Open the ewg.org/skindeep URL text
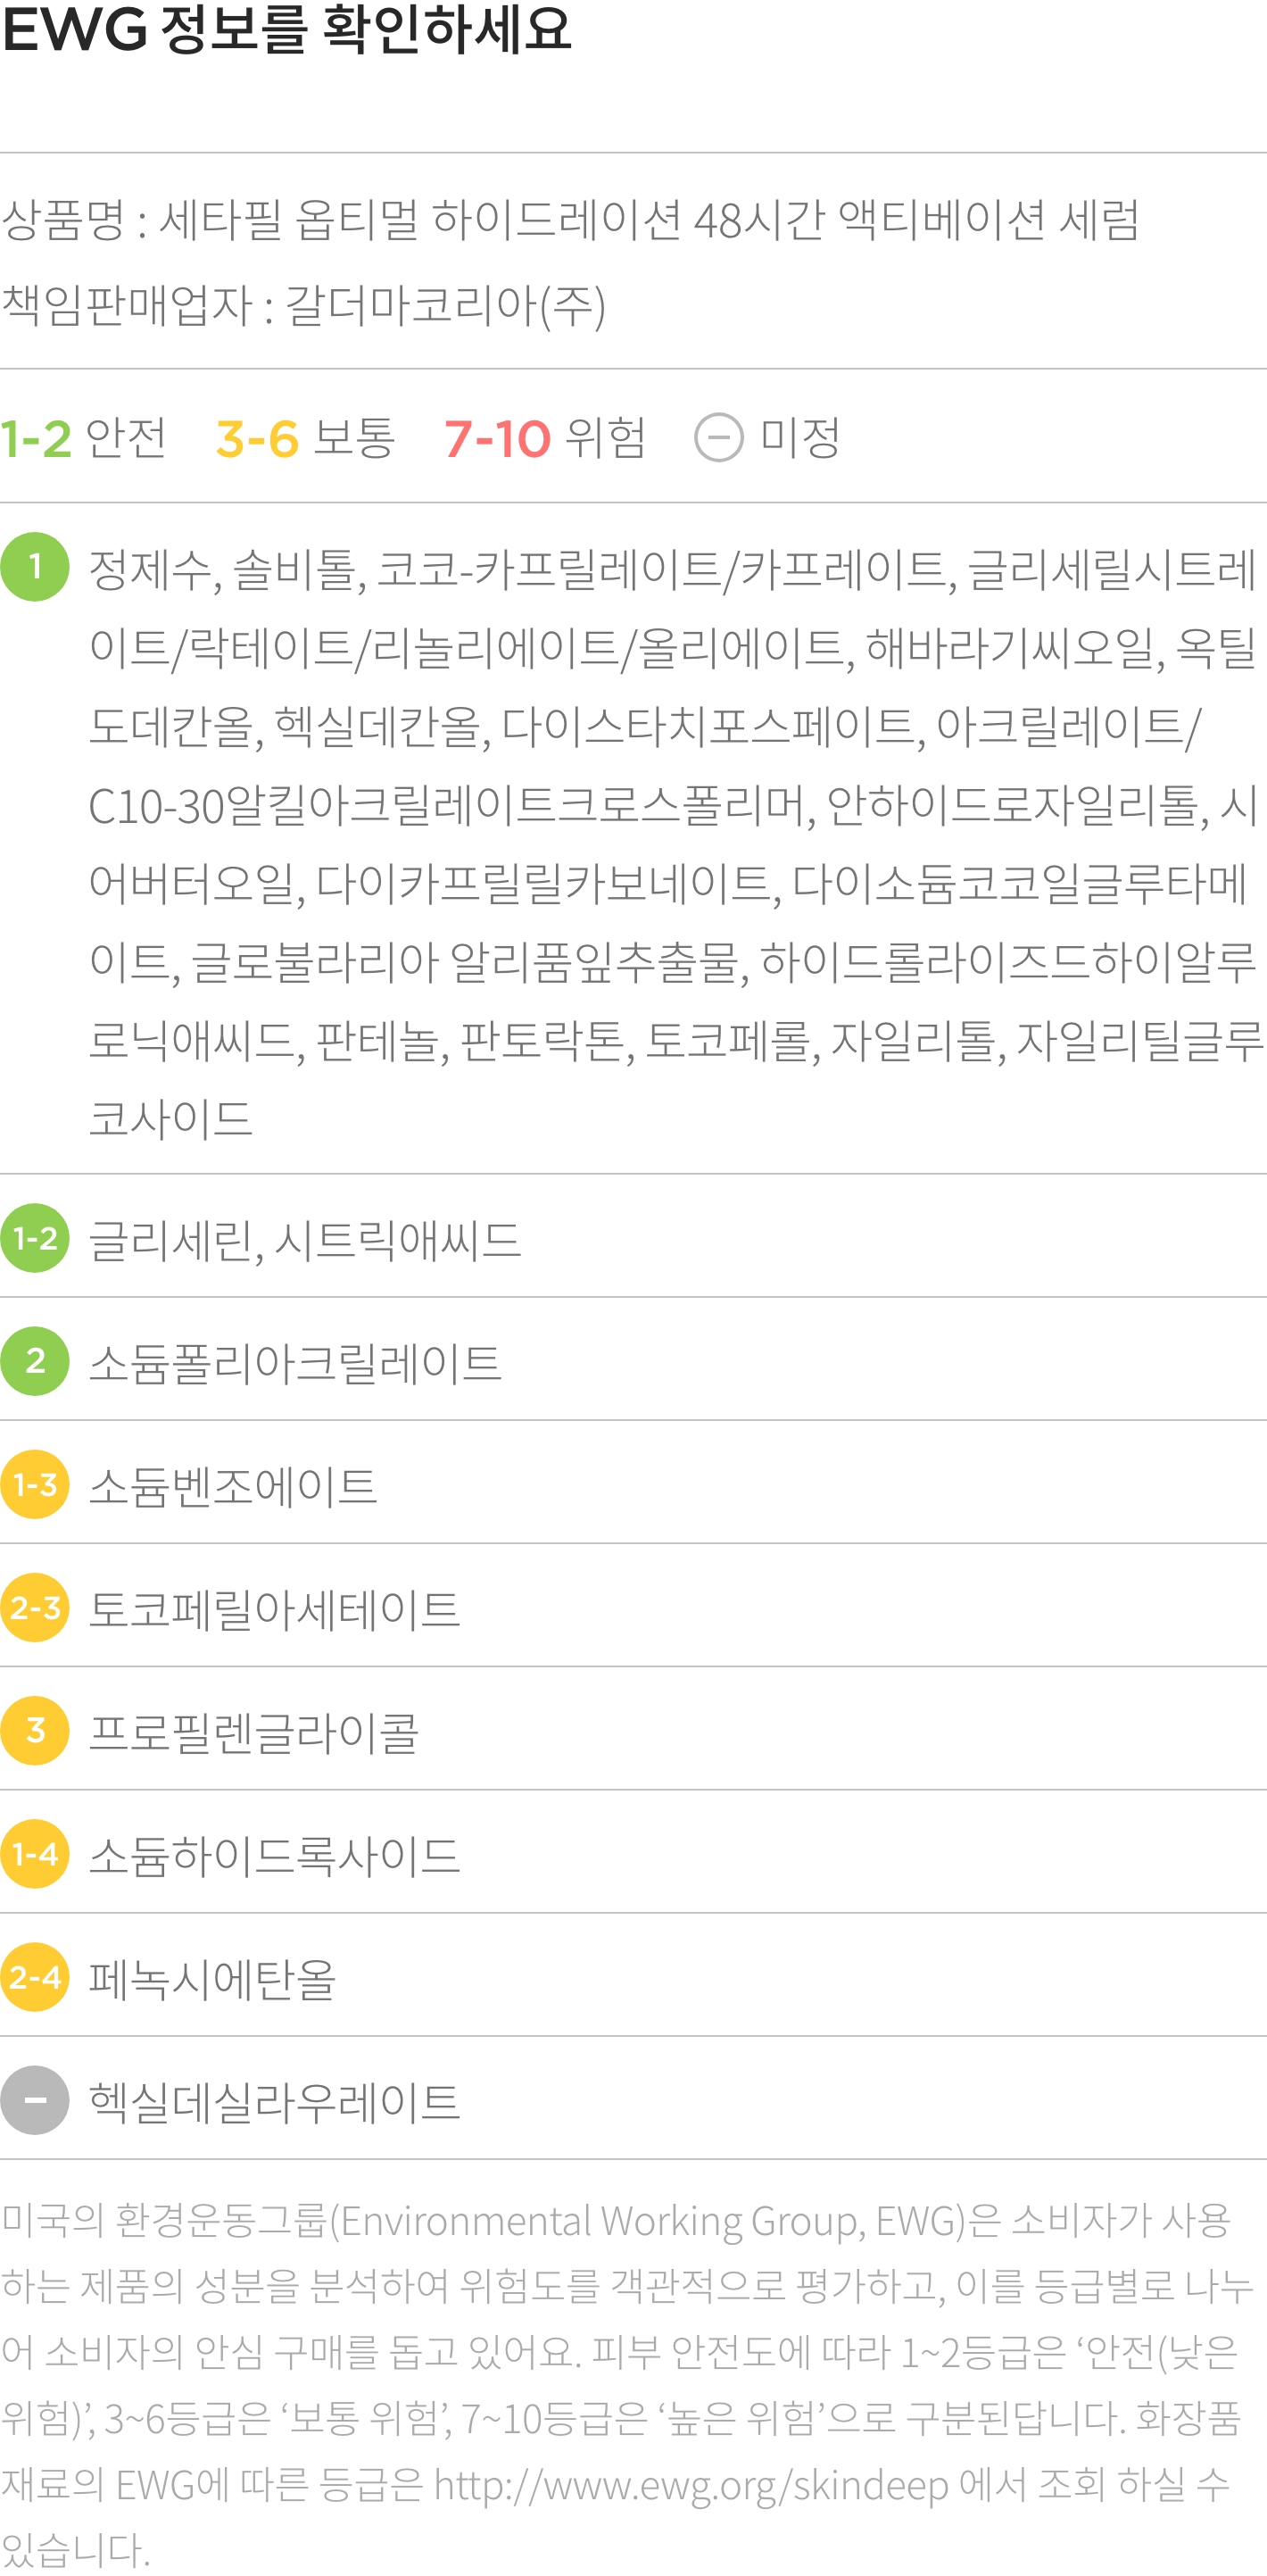 [691, 2485]
